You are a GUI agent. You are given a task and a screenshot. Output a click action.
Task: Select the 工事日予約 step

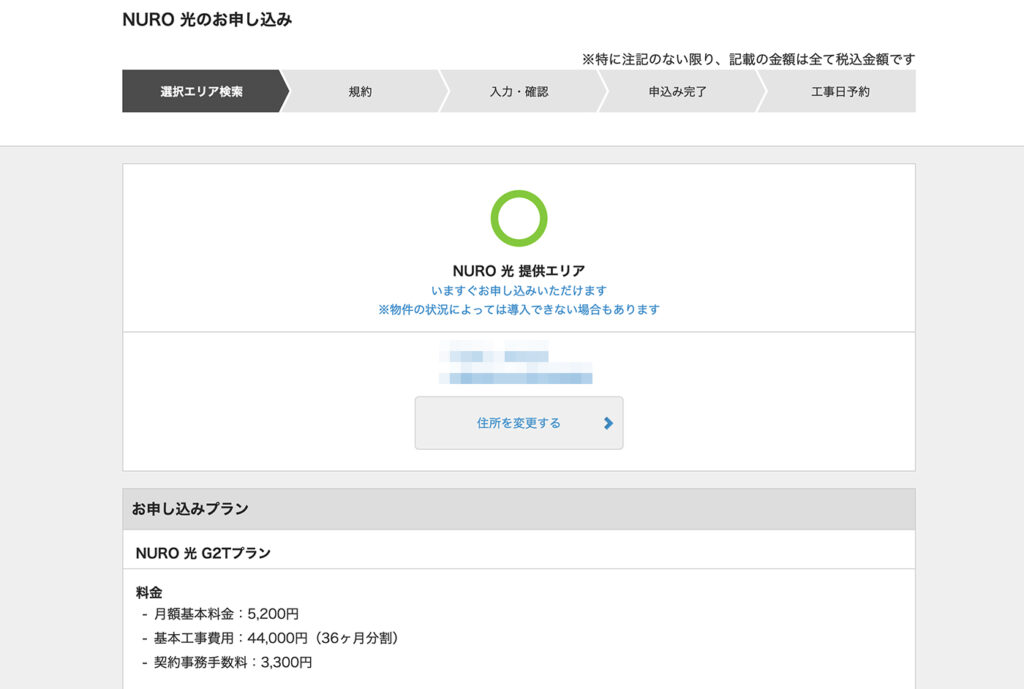tap(840, 91)
